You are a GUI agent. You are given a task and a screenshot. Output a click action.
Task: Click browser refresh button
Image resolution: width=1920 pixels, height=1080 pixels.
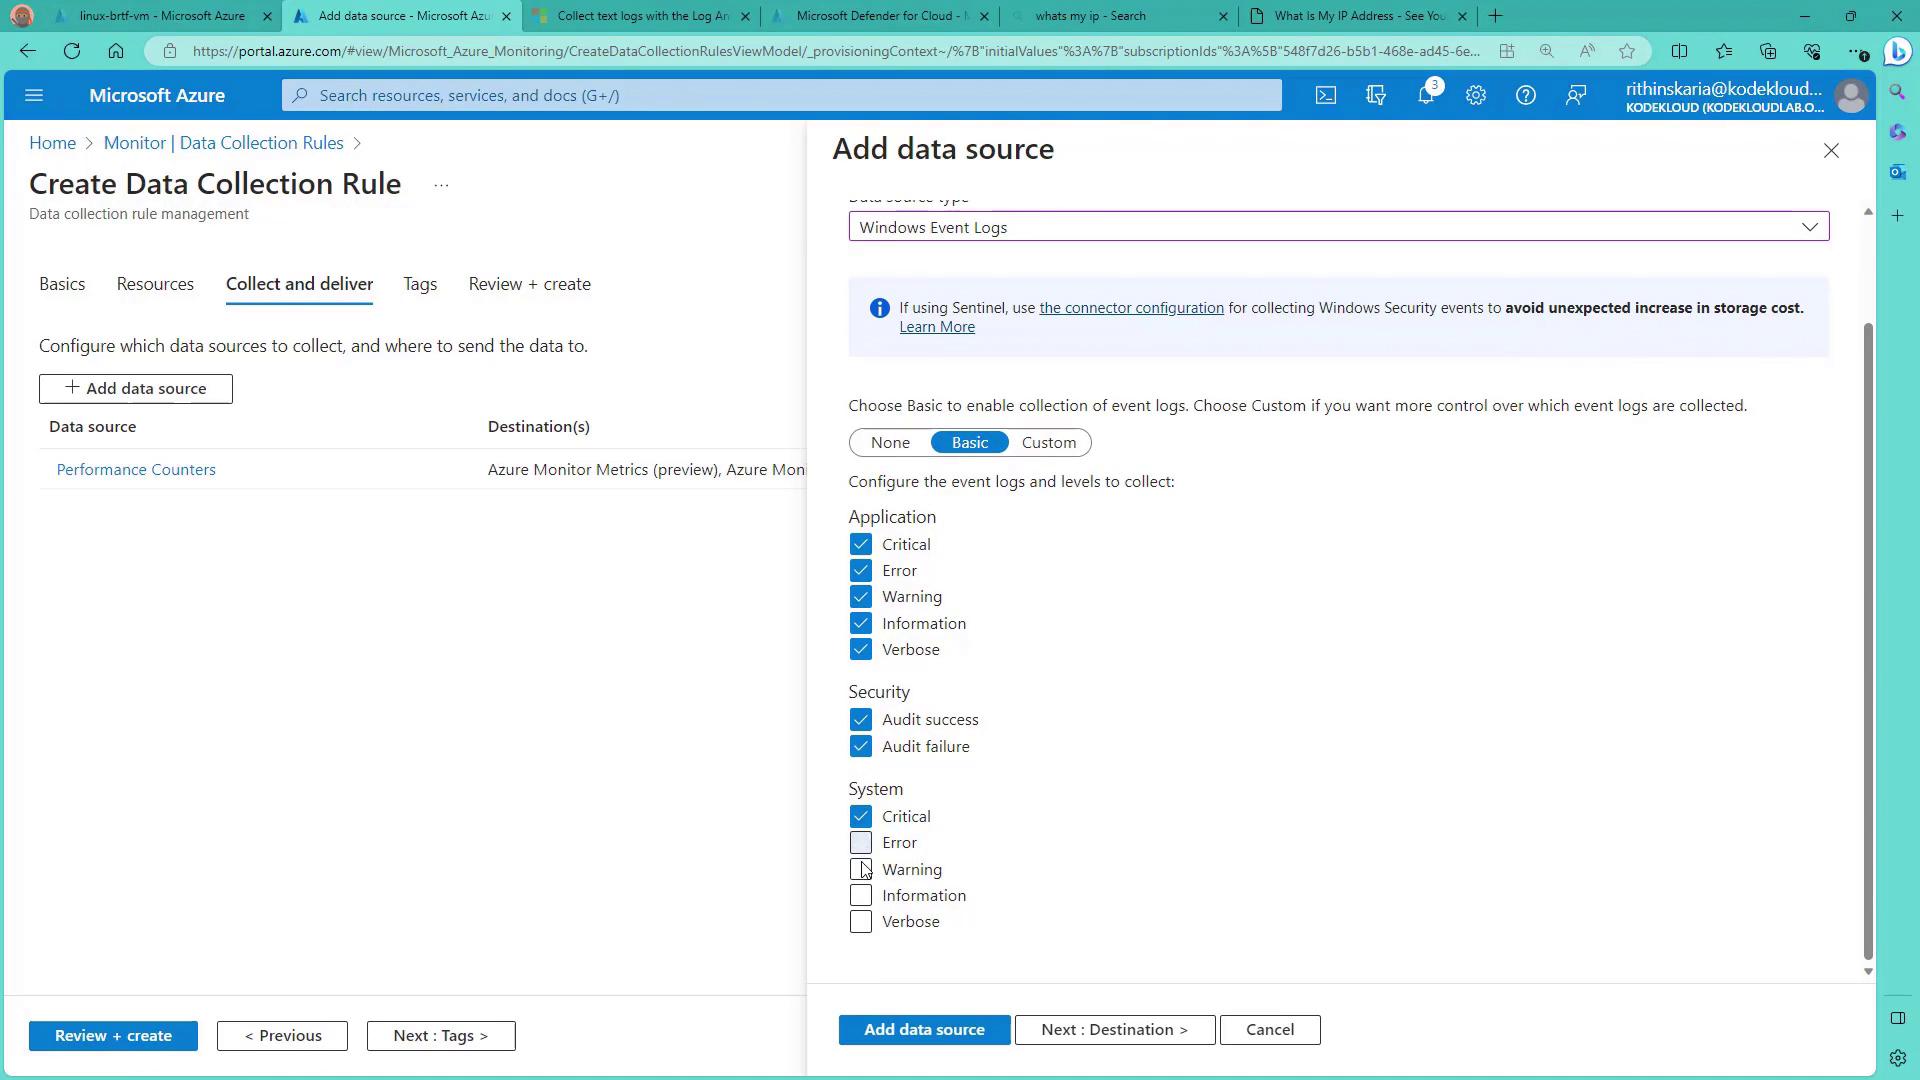(72, 51)
